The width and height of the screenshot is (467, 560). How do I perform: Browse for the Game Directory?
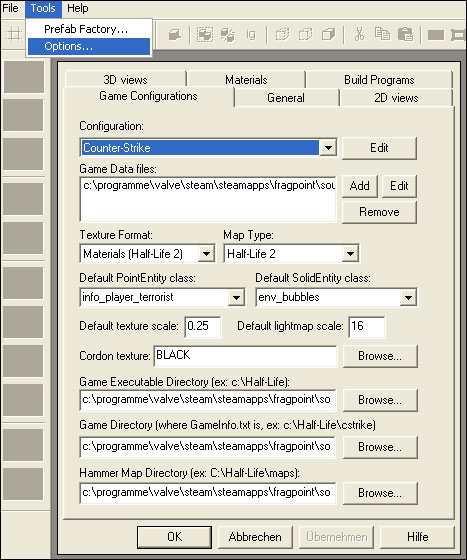pos(380,447)
